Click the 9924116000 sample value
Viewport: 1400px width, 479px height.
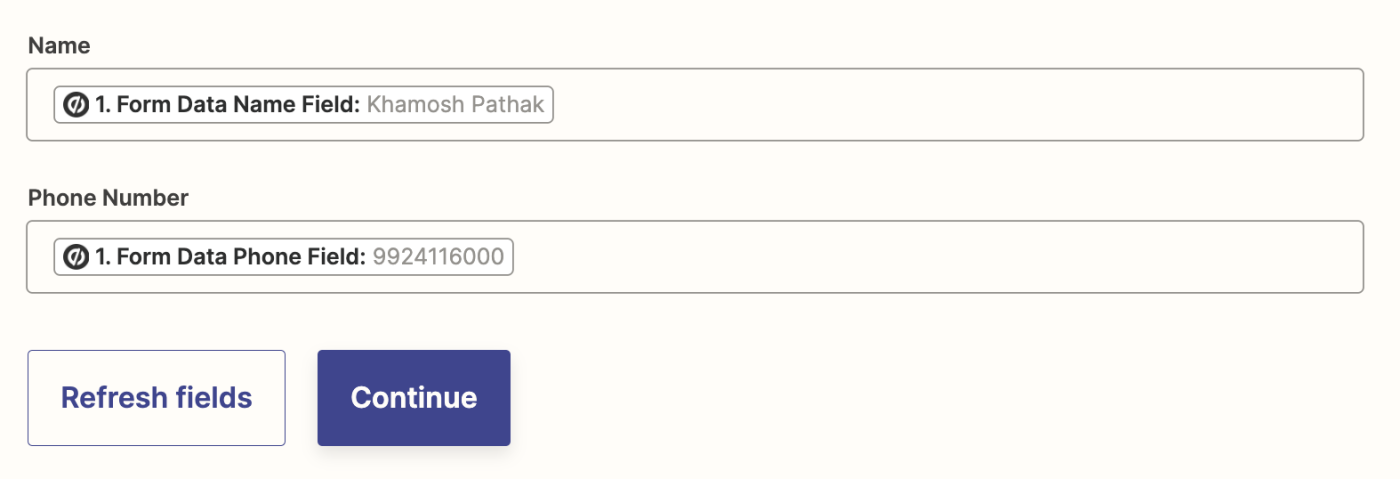point(438,257)
